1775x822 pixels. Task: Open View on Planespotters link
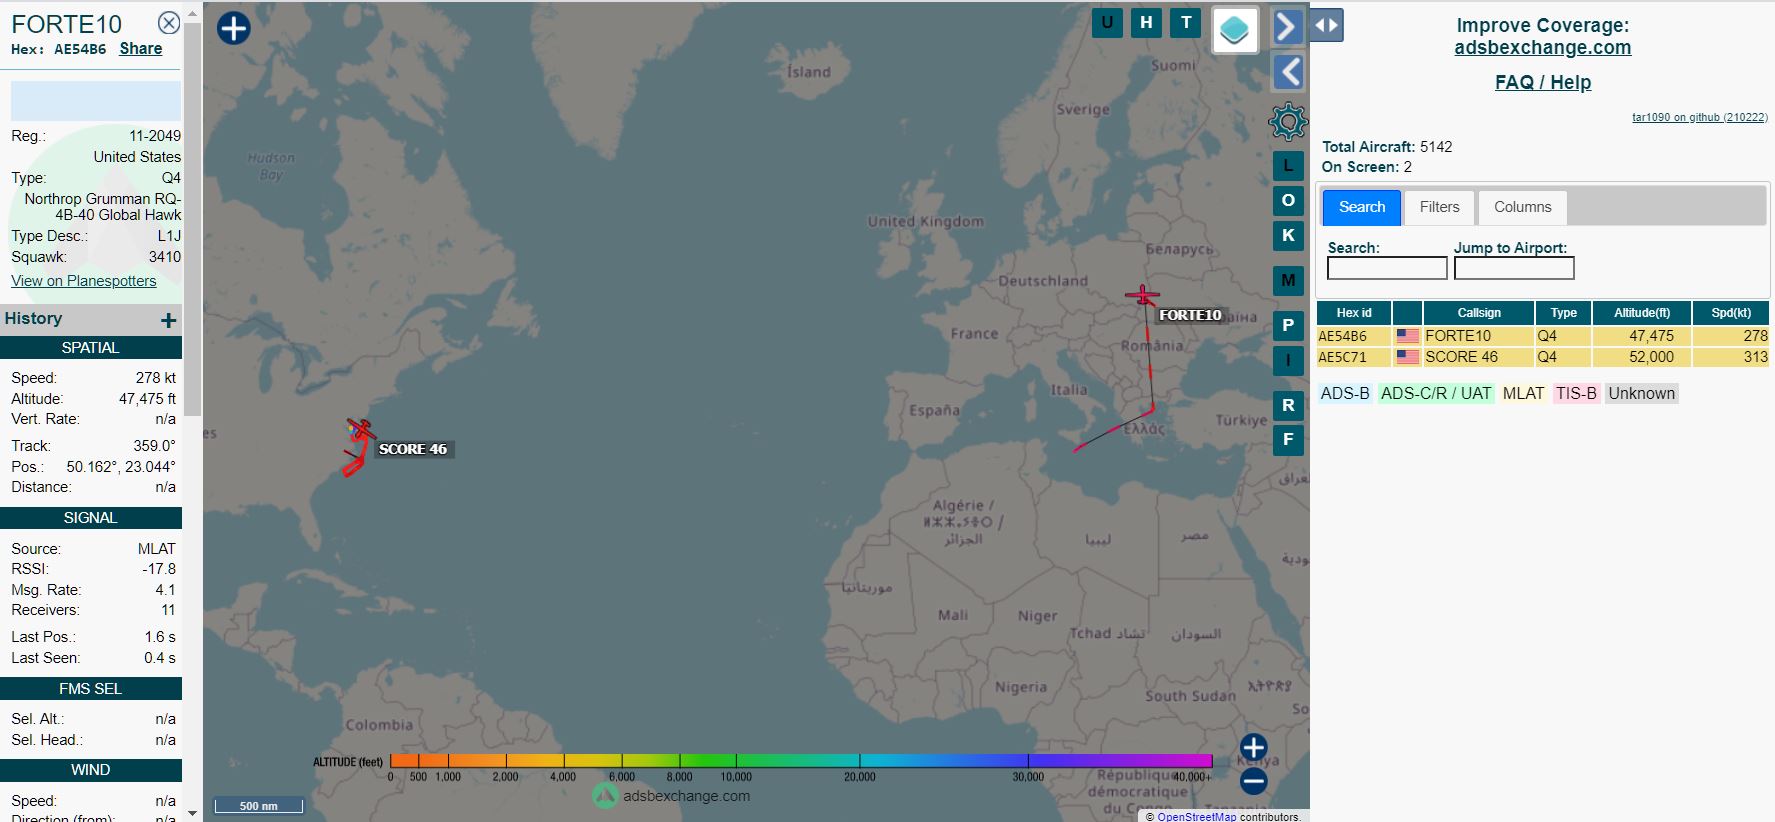(84, 281)
